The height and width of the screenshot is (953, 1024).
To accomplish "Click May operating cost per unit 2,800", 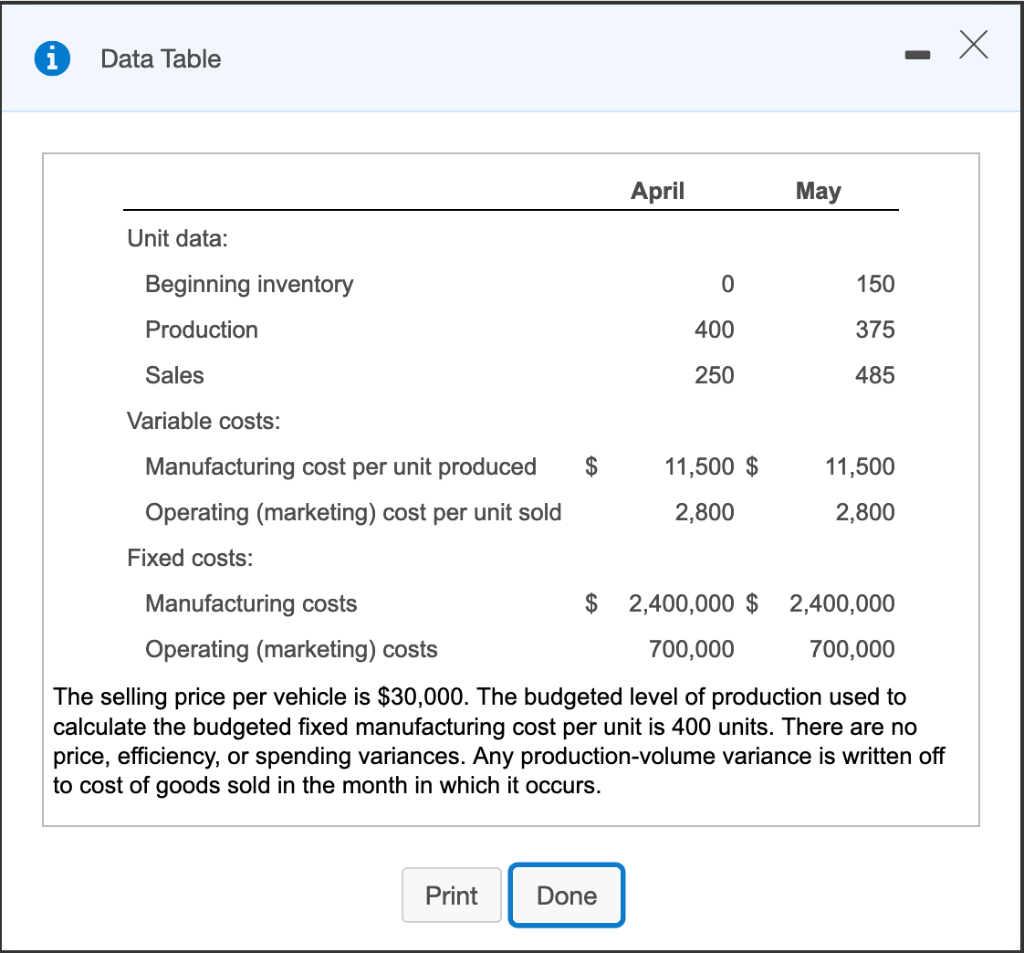I will pos(865,513).
